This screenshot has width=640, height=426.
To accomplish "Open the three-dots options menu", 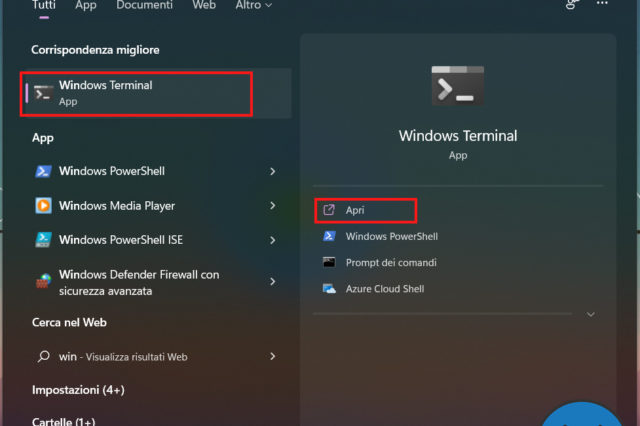I will (602, 4).
